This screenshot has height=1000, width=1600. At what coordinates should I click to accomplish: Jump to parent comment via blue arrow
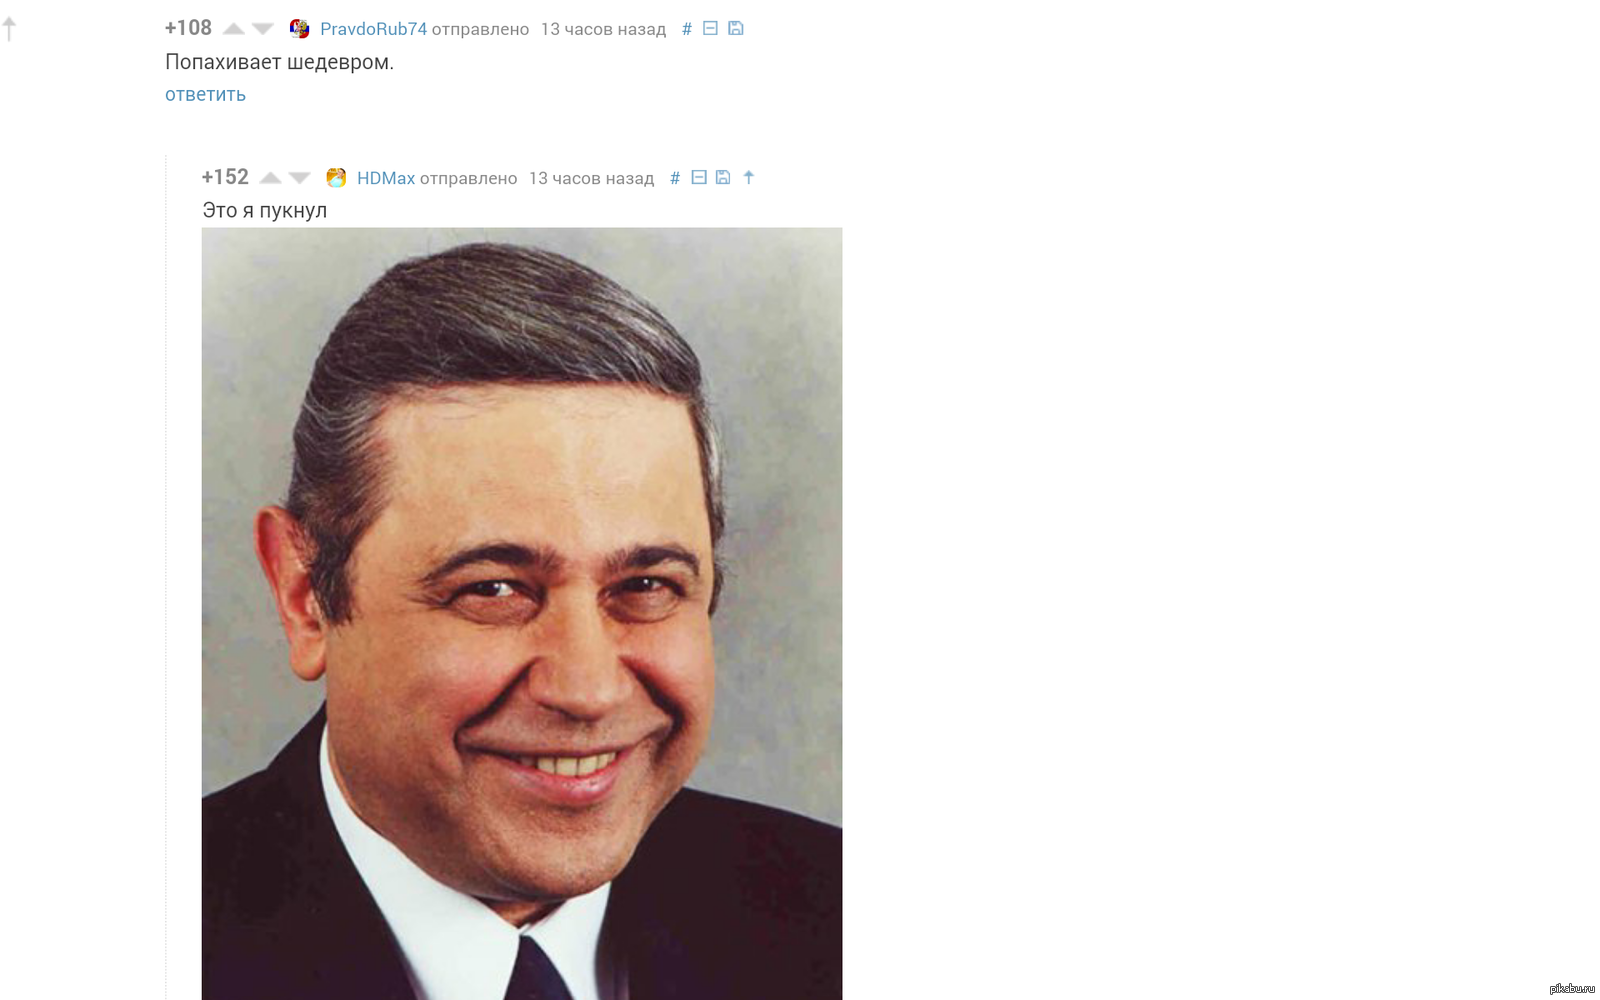coord(749,177)
